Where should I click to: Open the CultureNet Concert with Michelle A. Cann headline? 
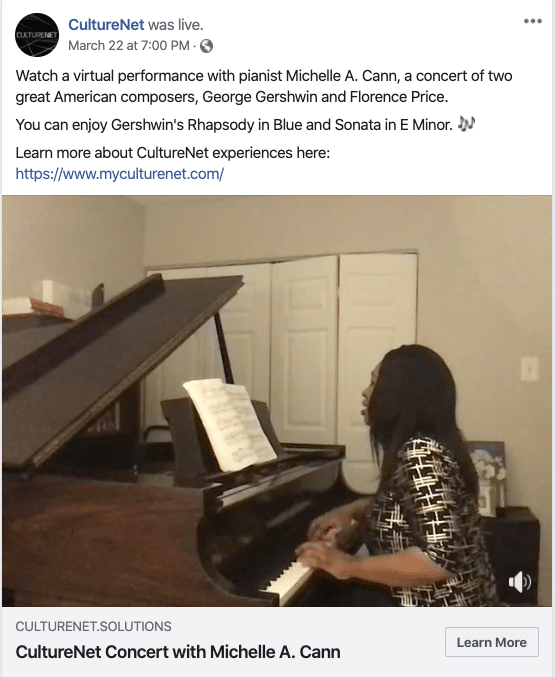click(x=178, y=652)
